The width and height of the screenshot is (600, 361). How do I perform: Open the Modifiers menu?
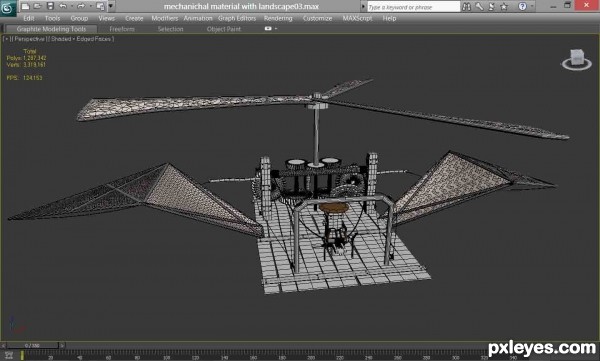click(165, 18)
